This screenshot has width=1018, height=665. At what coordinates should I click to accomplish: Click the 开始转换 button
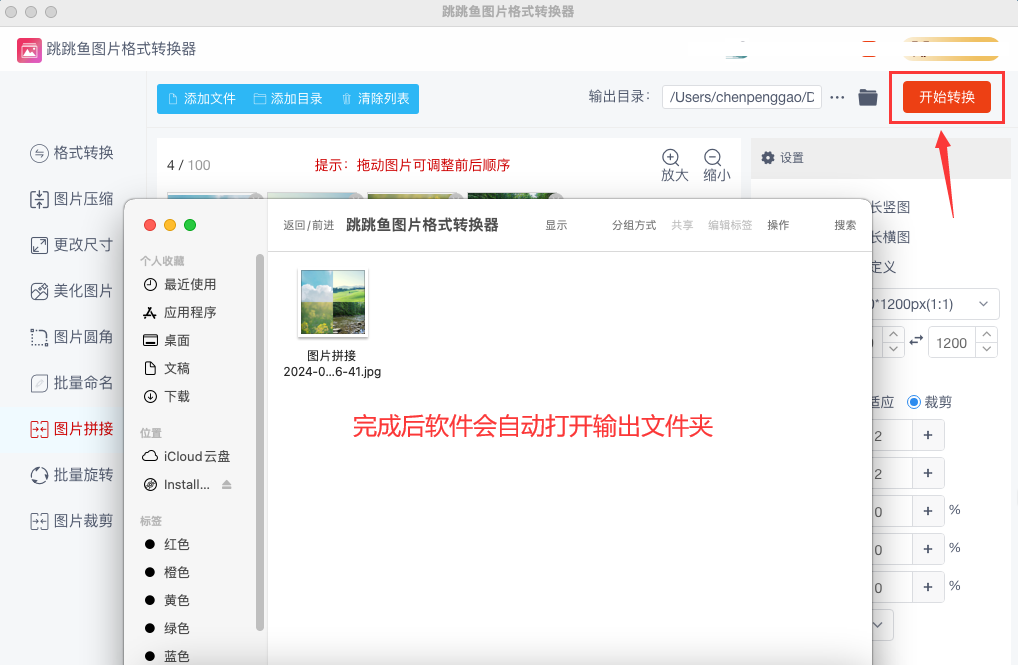[x=946, y=97]
